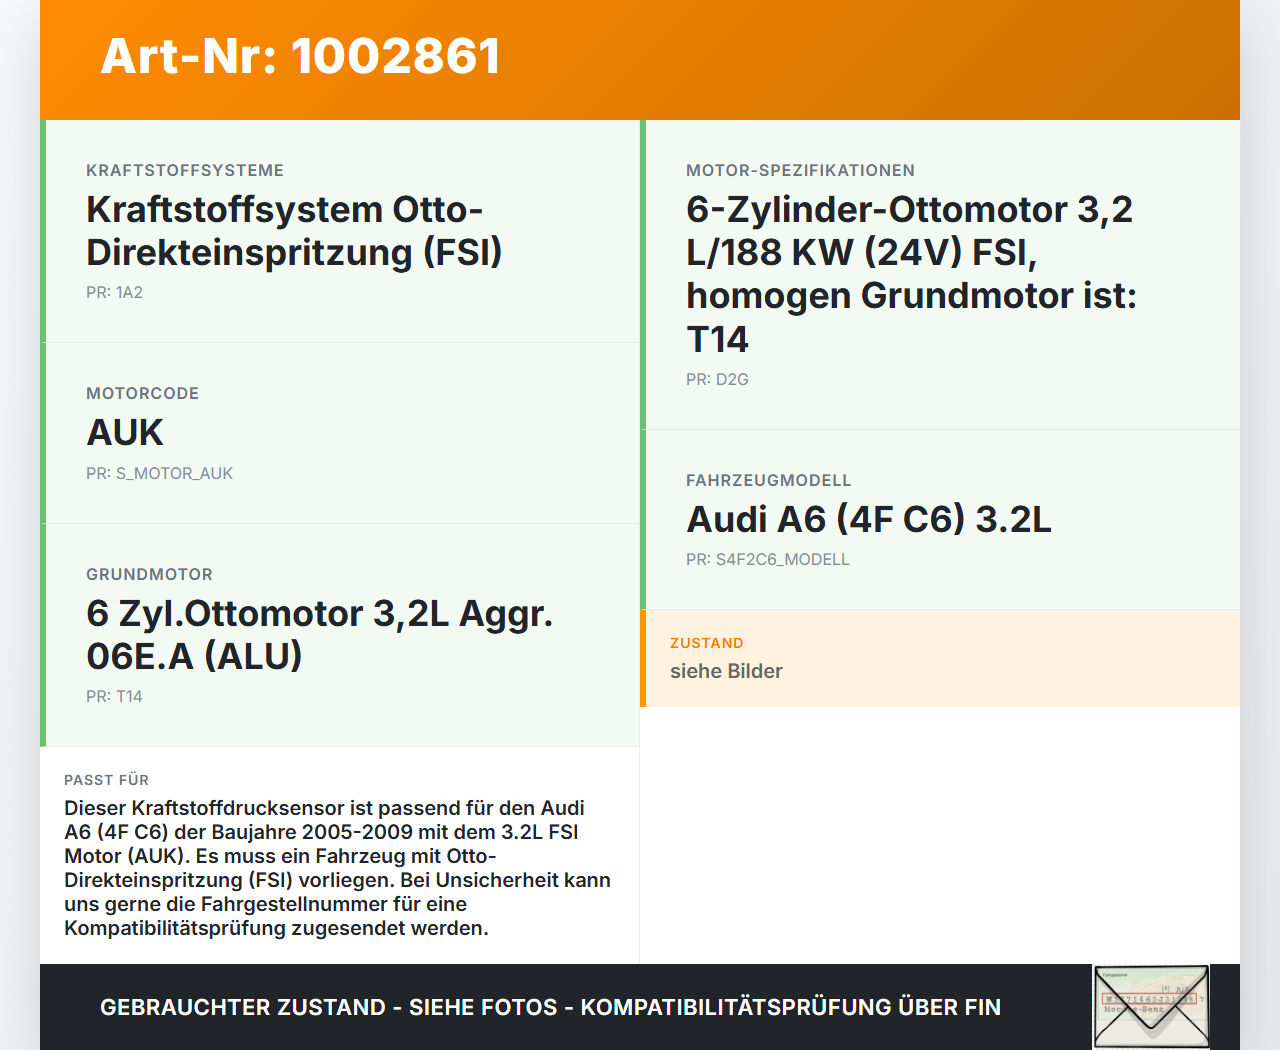Open the envelope thumbnail in the footer
The width and height of the screenshot is (1280, 1050).
1151,1007
